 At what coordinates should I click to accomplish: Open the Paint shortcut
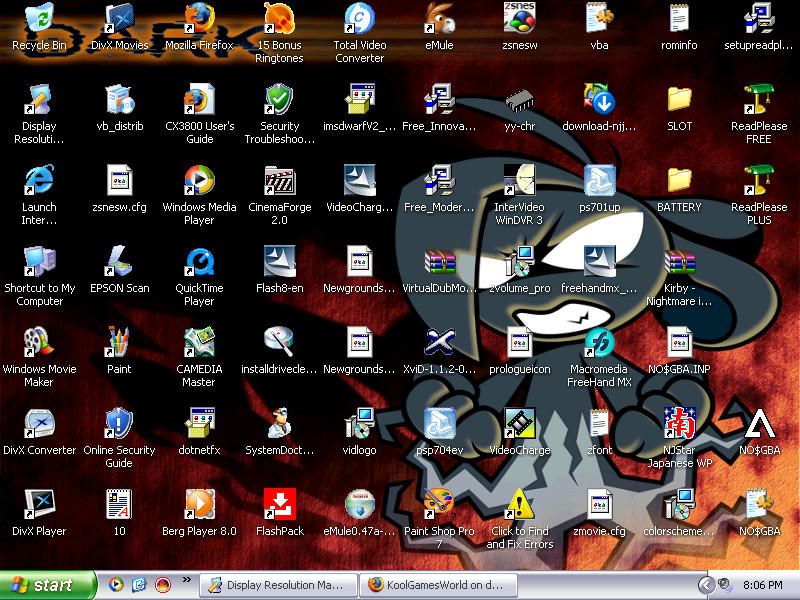pos(119,342)
